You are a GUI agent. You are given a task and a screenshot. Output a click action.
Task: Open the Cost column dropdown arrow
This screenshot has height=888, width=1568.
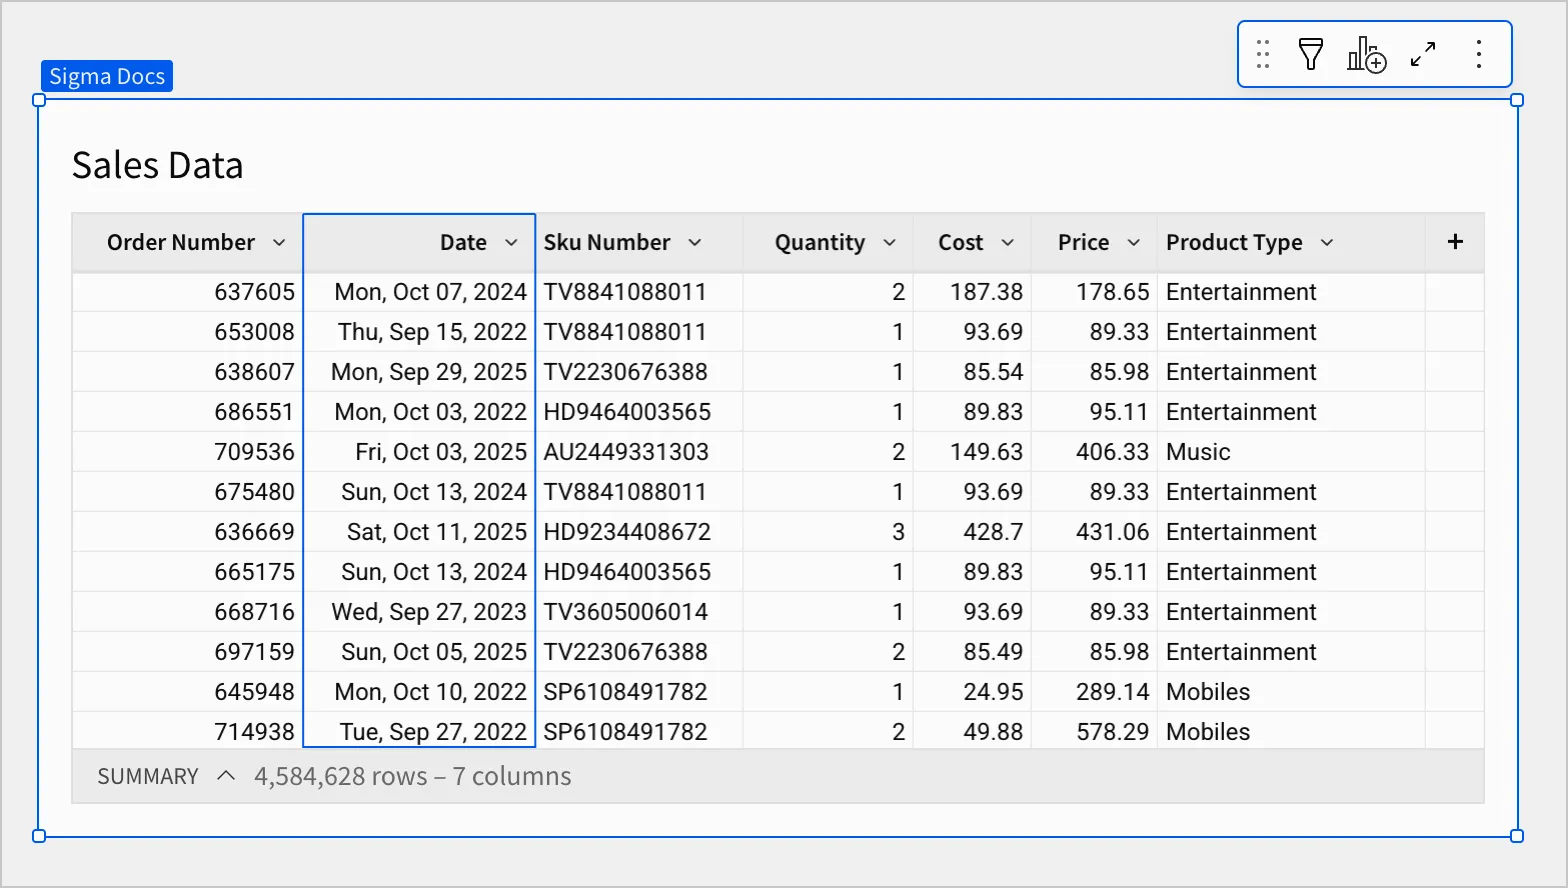point(1008,243)
